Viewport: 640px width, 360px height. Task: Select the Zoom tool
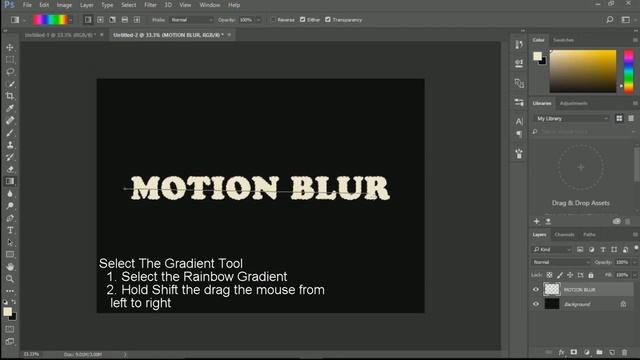[10, 279]
